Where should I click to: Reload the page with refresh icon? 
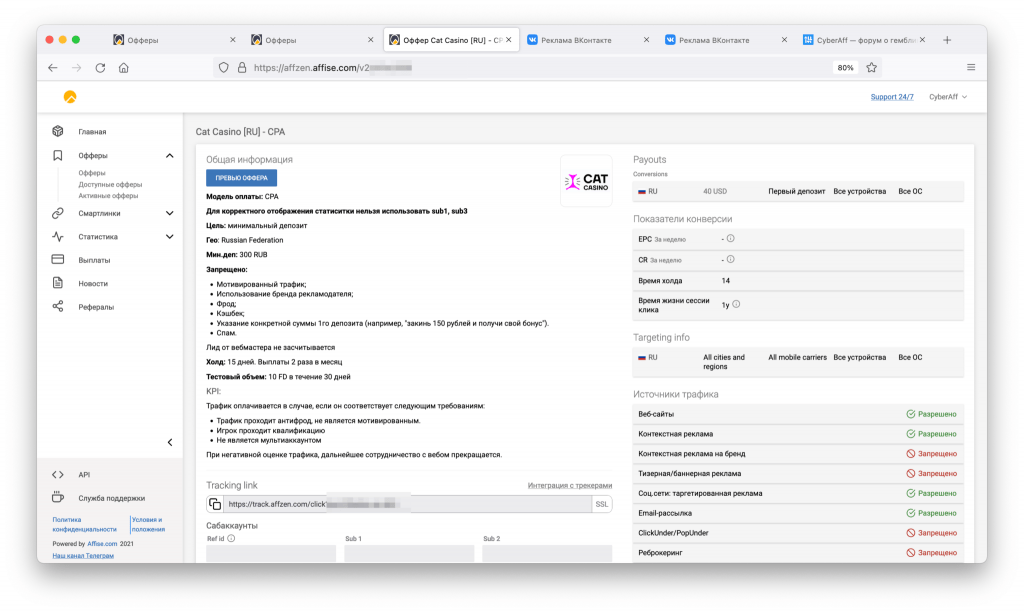pos(100,67)
